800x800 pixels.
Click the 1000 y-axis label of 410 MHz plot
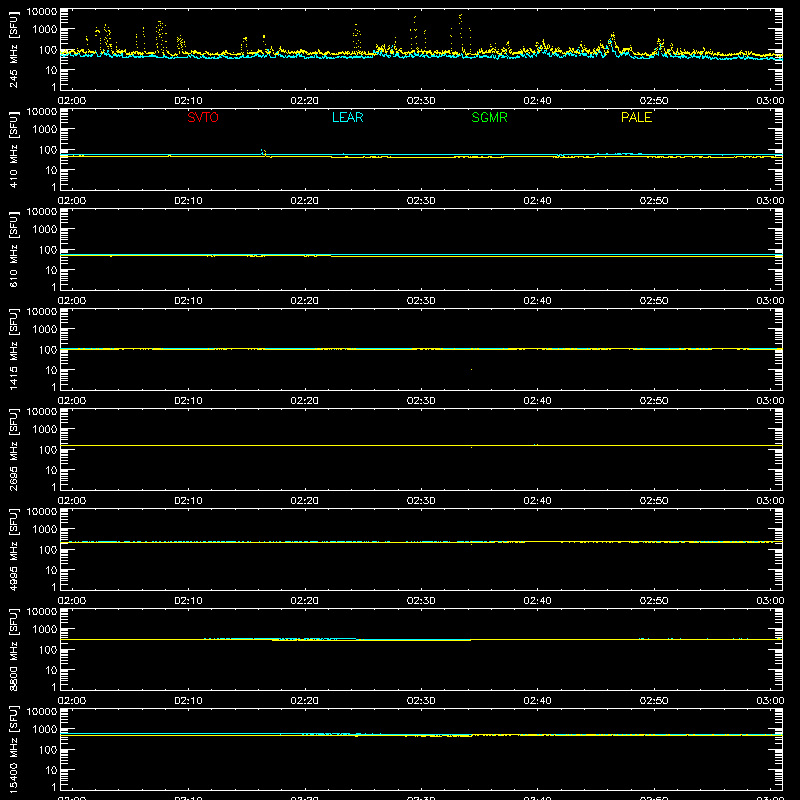45,130
